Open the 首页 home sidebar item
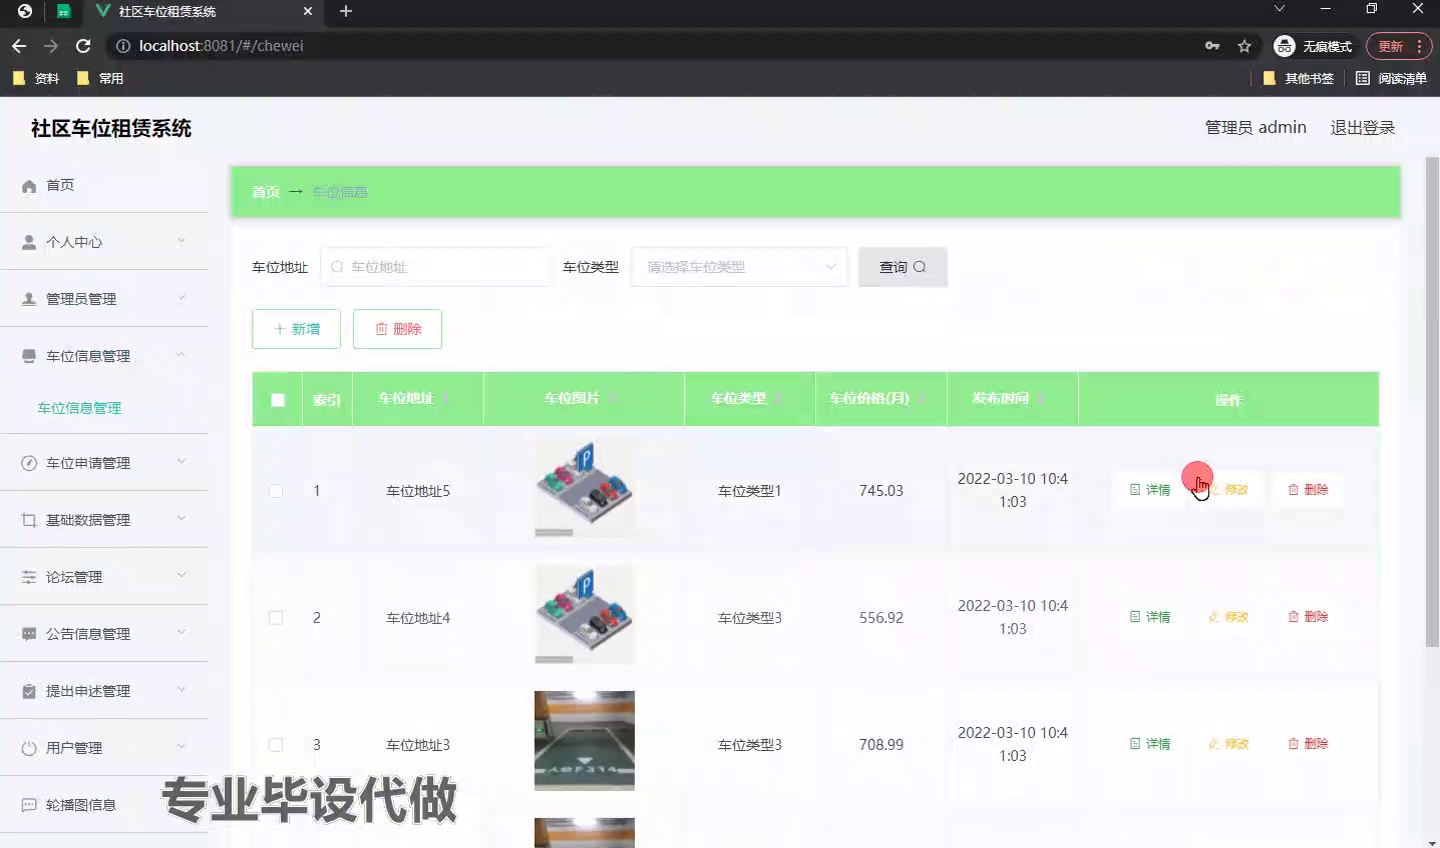Image resolution: width=1440 pixels, height=848 pixels. [x=104, y=185]
